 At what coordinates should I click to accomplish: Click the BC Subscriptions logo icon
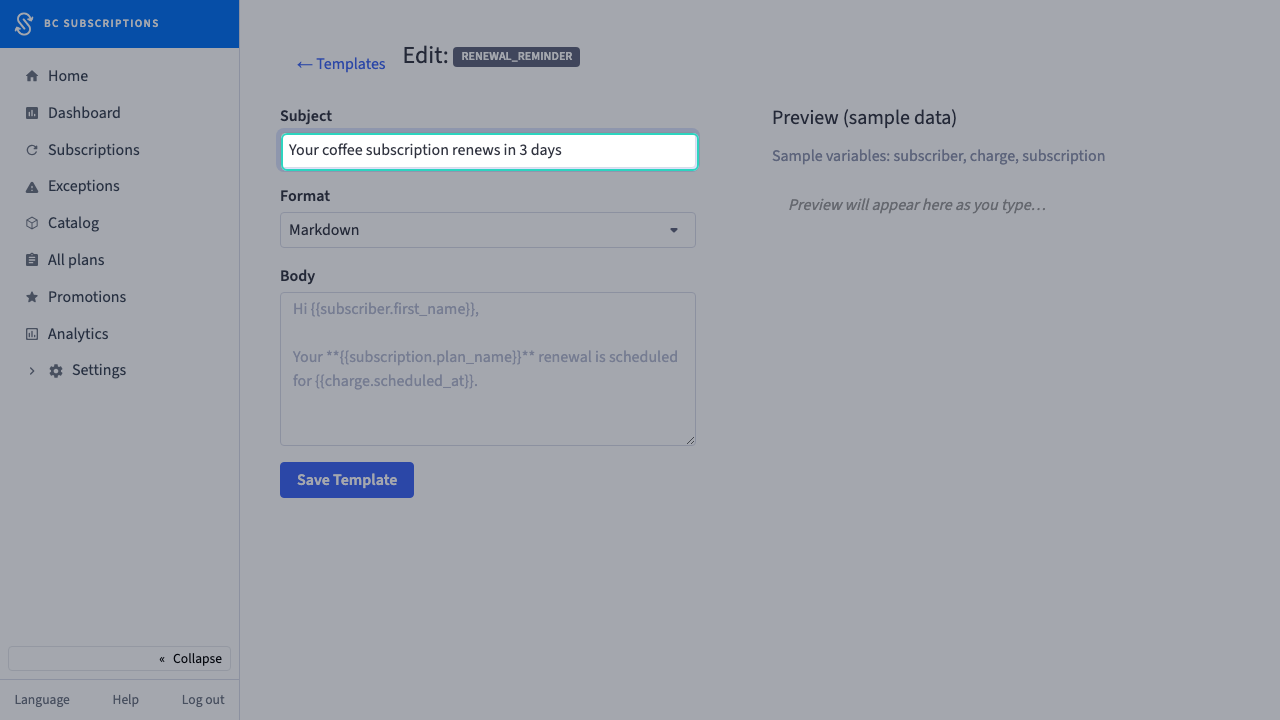pos(24,24)
